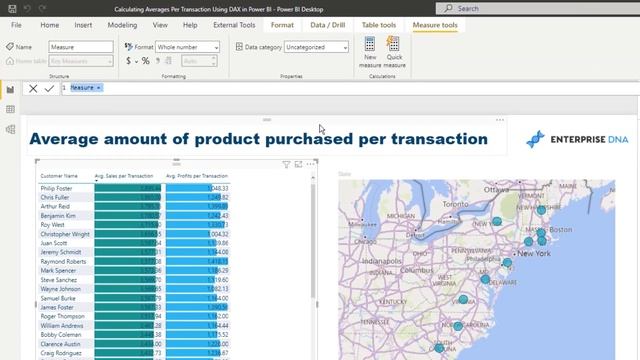640x360 pixels.
Task: Click the table visual filter icon
Action: (x=286, y=164)
